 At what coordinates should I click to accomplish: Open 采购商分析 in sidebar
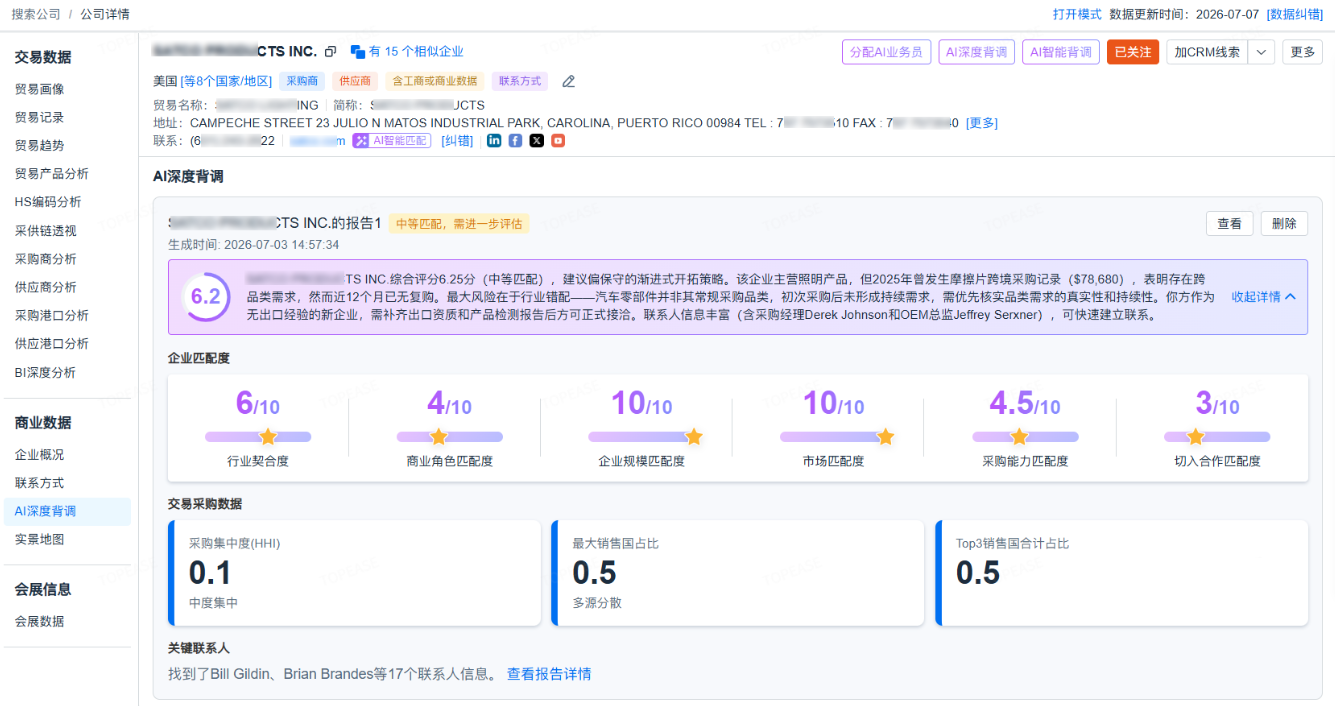[x=45, y=259]
